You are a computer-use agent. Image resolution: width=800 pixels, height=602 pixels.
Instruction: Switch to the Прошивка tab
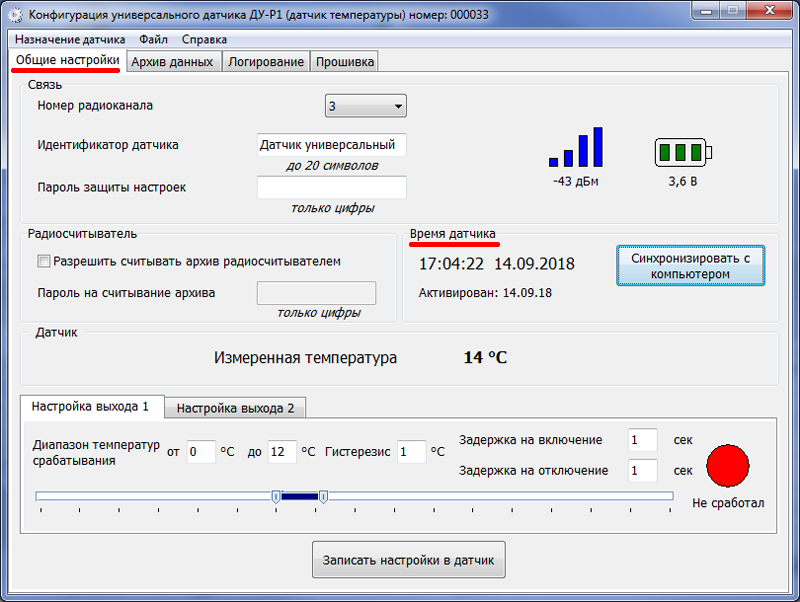(x=344, y=62)
